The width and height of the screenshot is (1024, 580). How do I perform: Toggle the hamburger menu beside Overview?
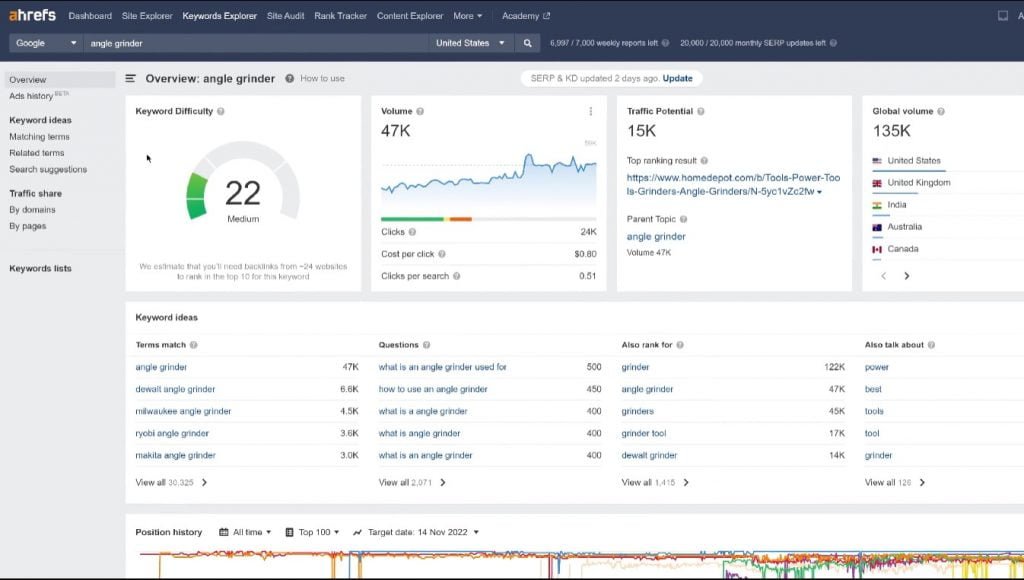pos(131,78)
